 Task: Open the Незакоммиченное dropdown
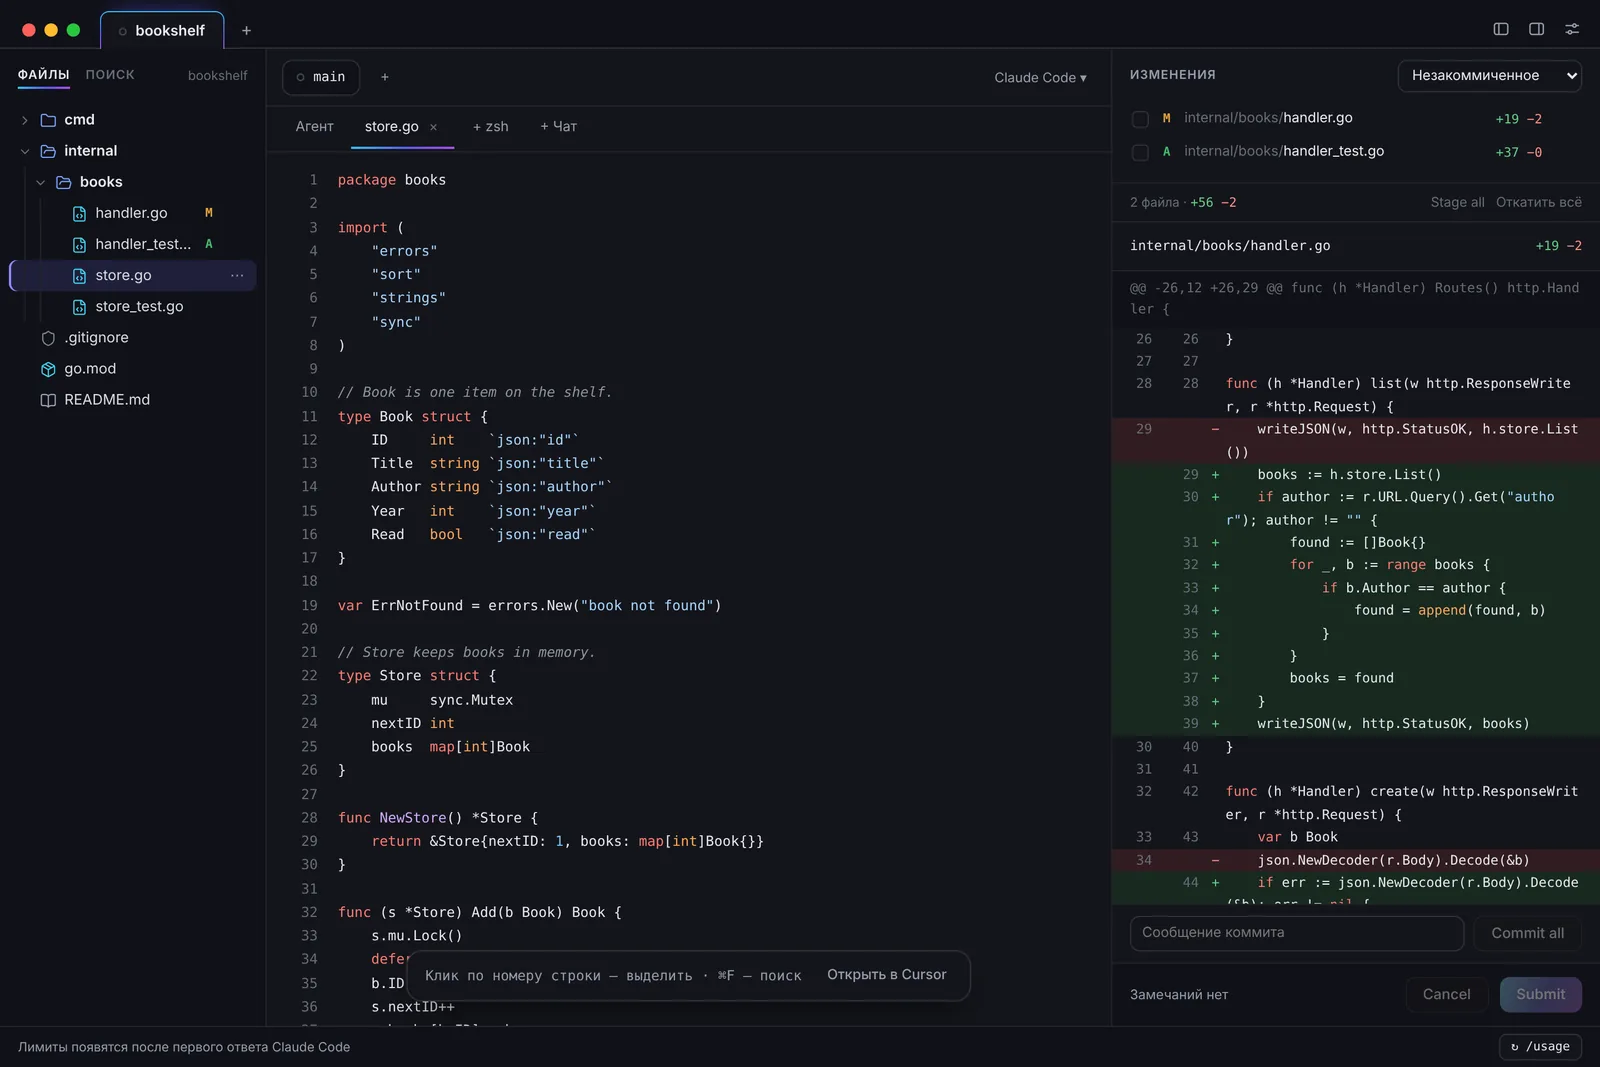point(1489,76)
